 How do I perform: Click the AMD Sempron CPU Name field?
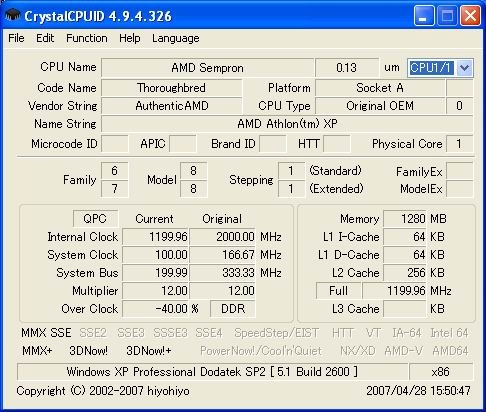pyautogui.click(x=207, y=68)
